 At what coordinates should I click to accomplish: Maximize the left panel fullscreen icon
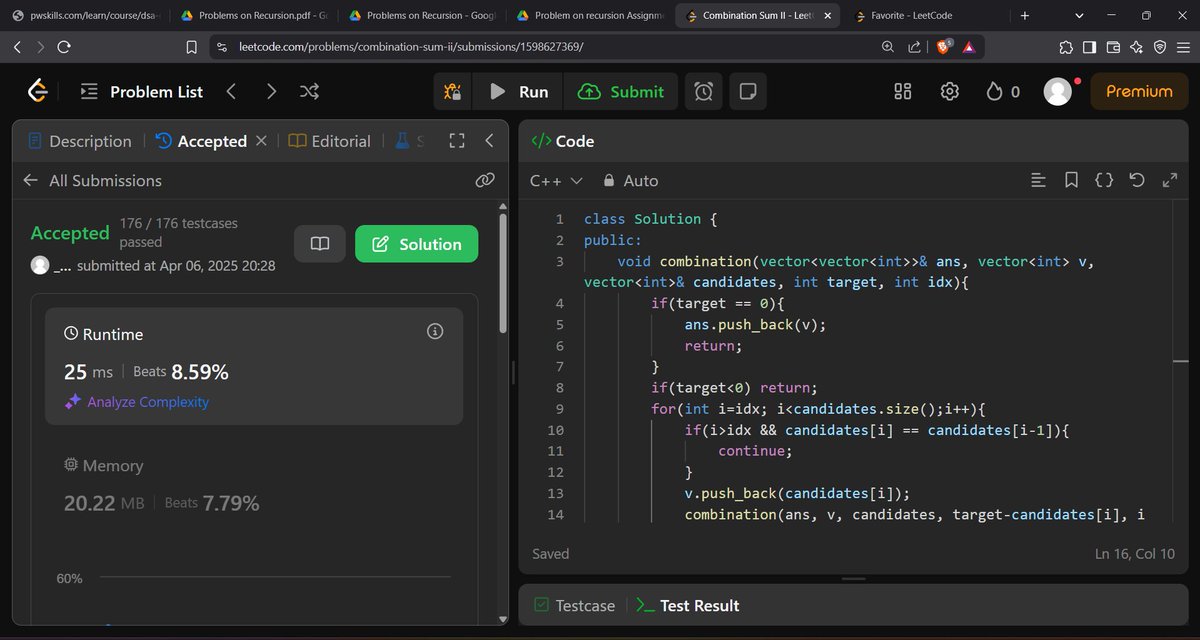coord(457,141)
